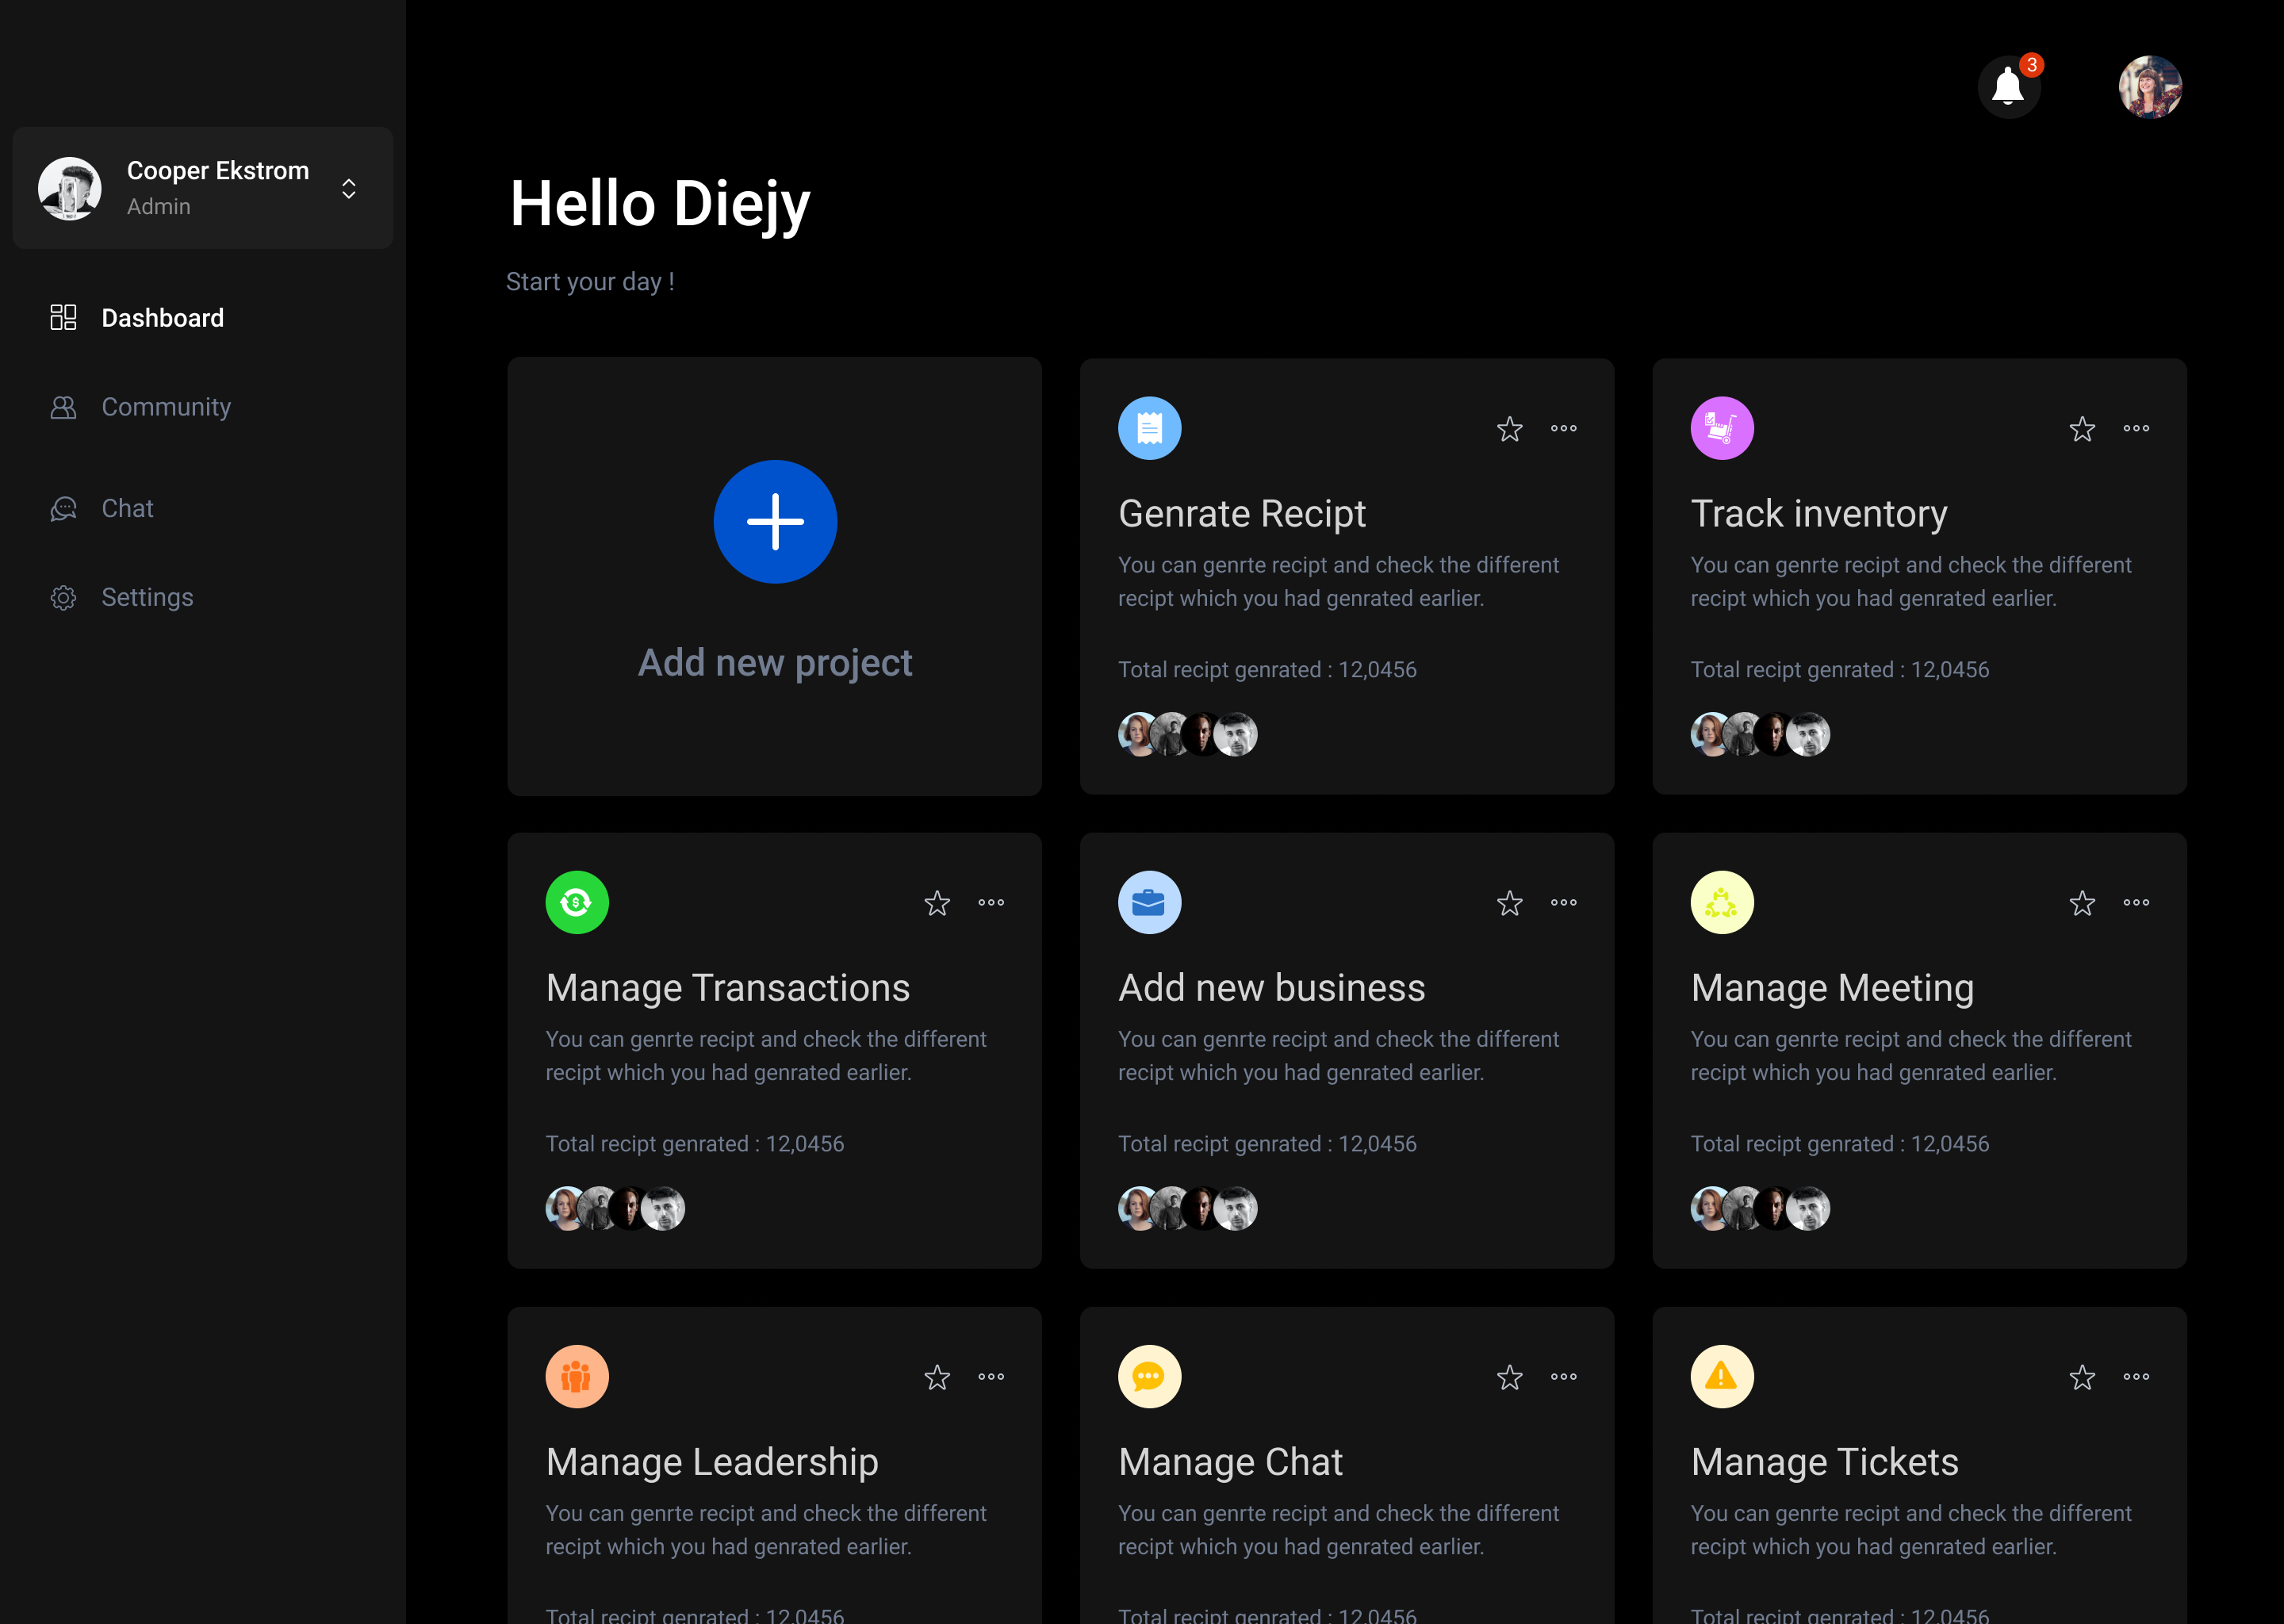This screenshot has width=2284, height=1624.
Task: Click the Settings gear icon
Action: [63, 597]
